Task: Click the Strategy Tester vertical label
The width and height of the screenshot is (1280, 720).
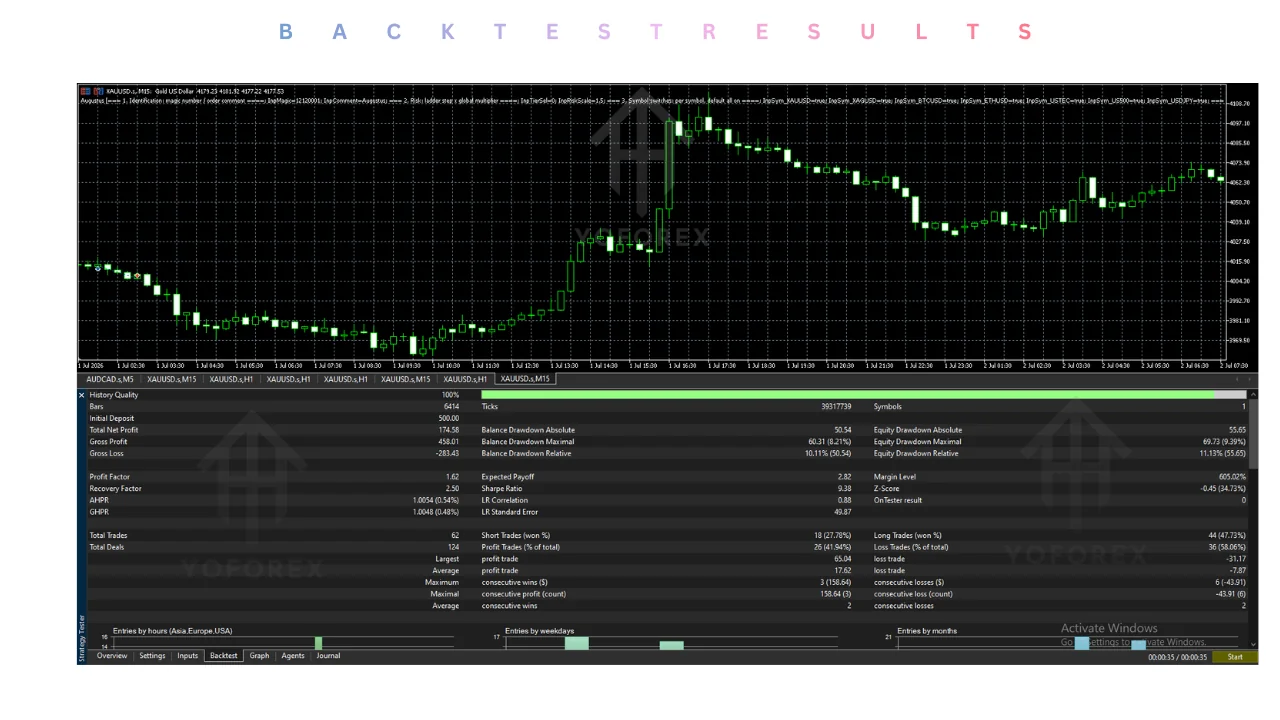Action: point(82,637)
